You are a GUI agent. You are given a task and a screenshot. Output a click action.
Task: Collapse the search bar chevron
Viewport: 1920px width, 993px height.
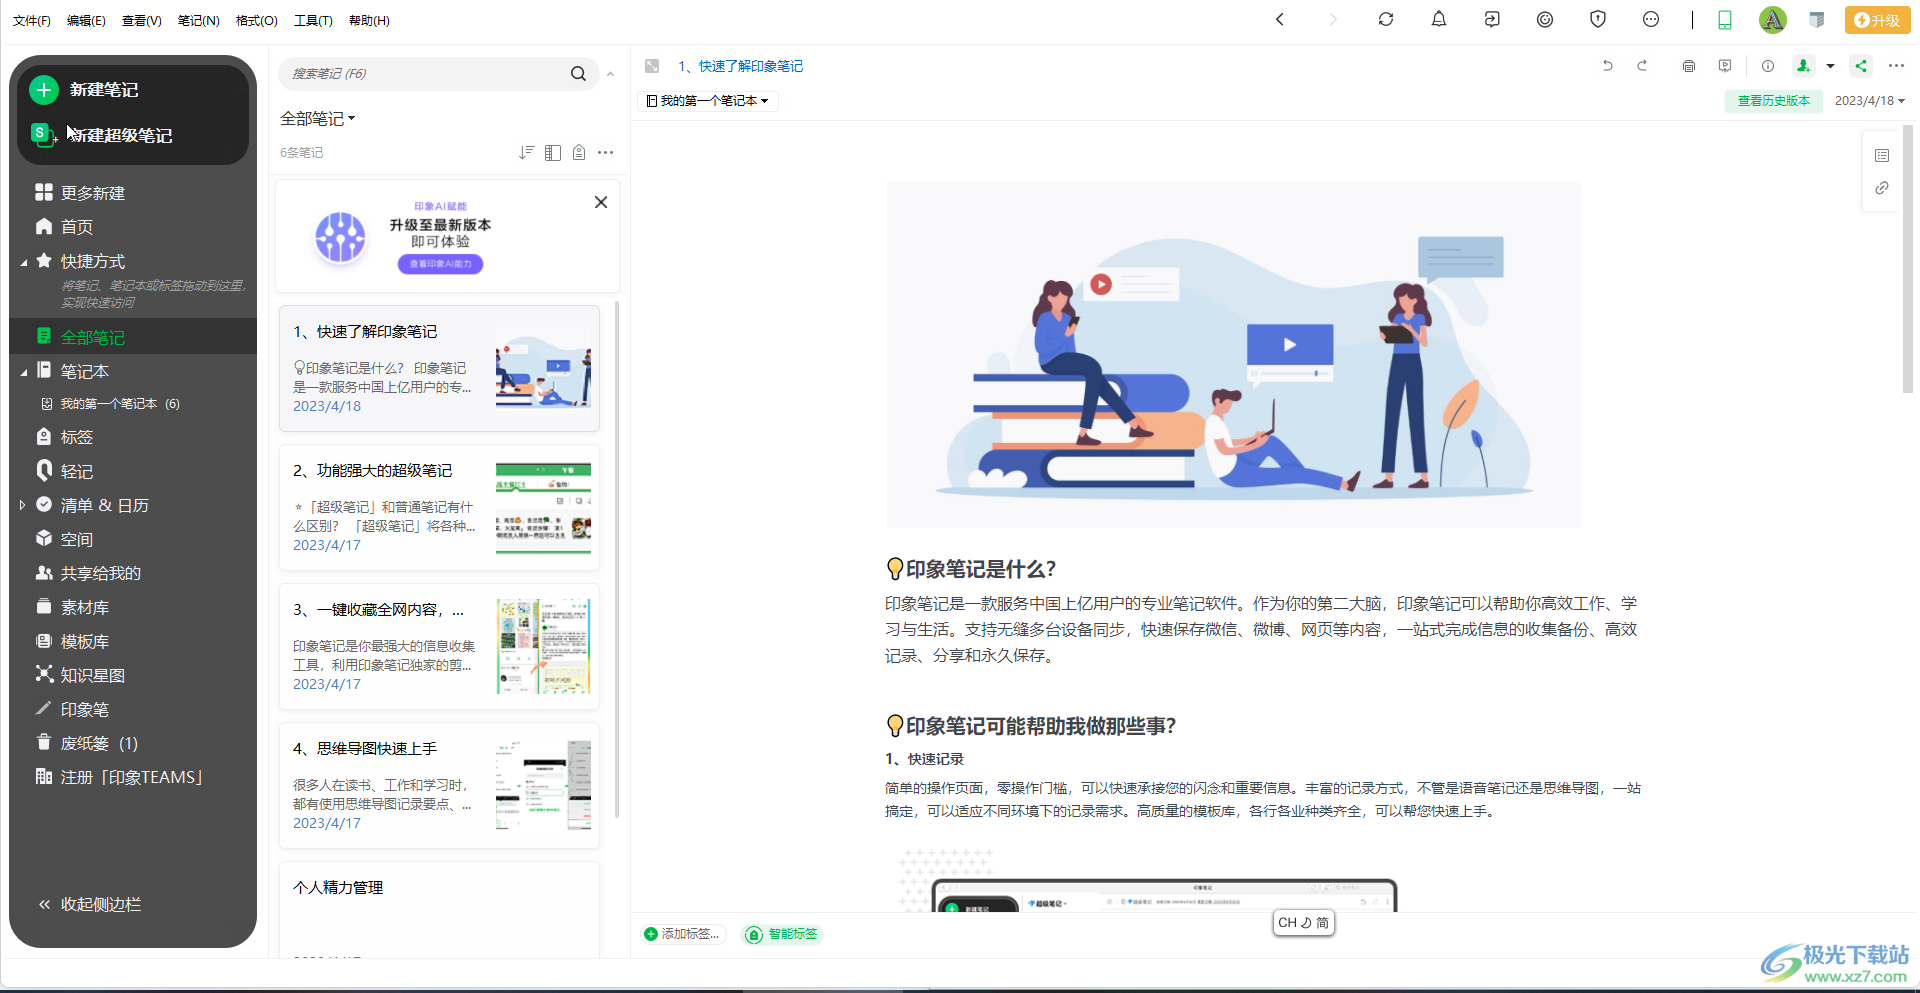[610, 75]
